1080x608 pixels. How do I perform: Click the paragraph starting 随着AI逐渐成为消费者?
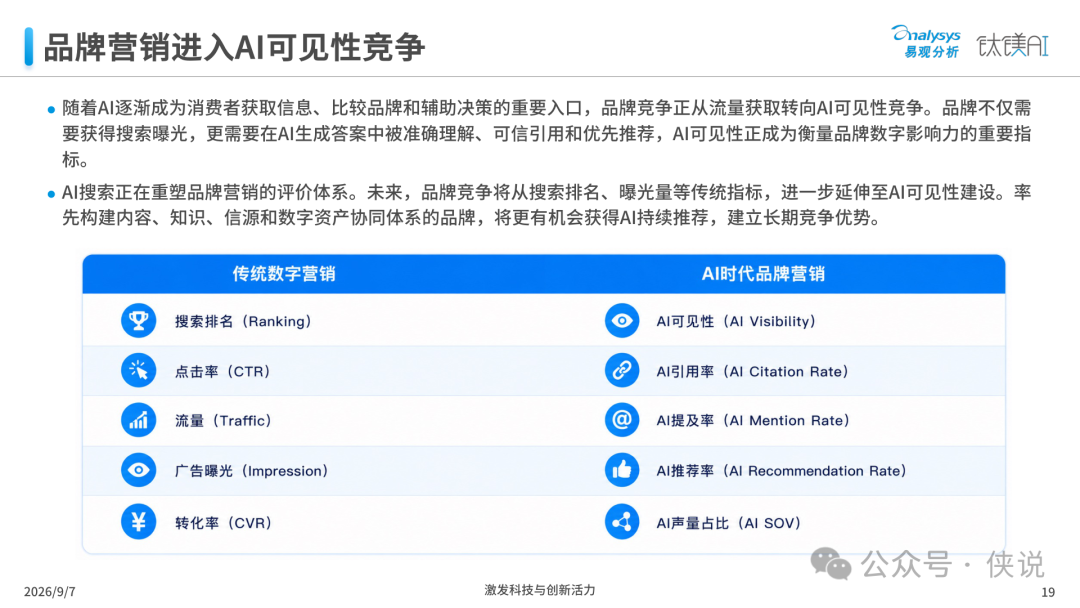point(546,134)
